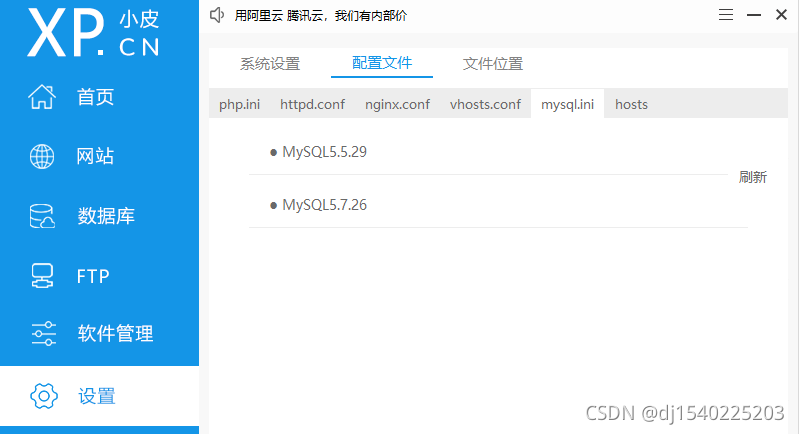799x434 pixels.
Task: Open 数据库 section in sidebar
Action: (x=106, y=216)
